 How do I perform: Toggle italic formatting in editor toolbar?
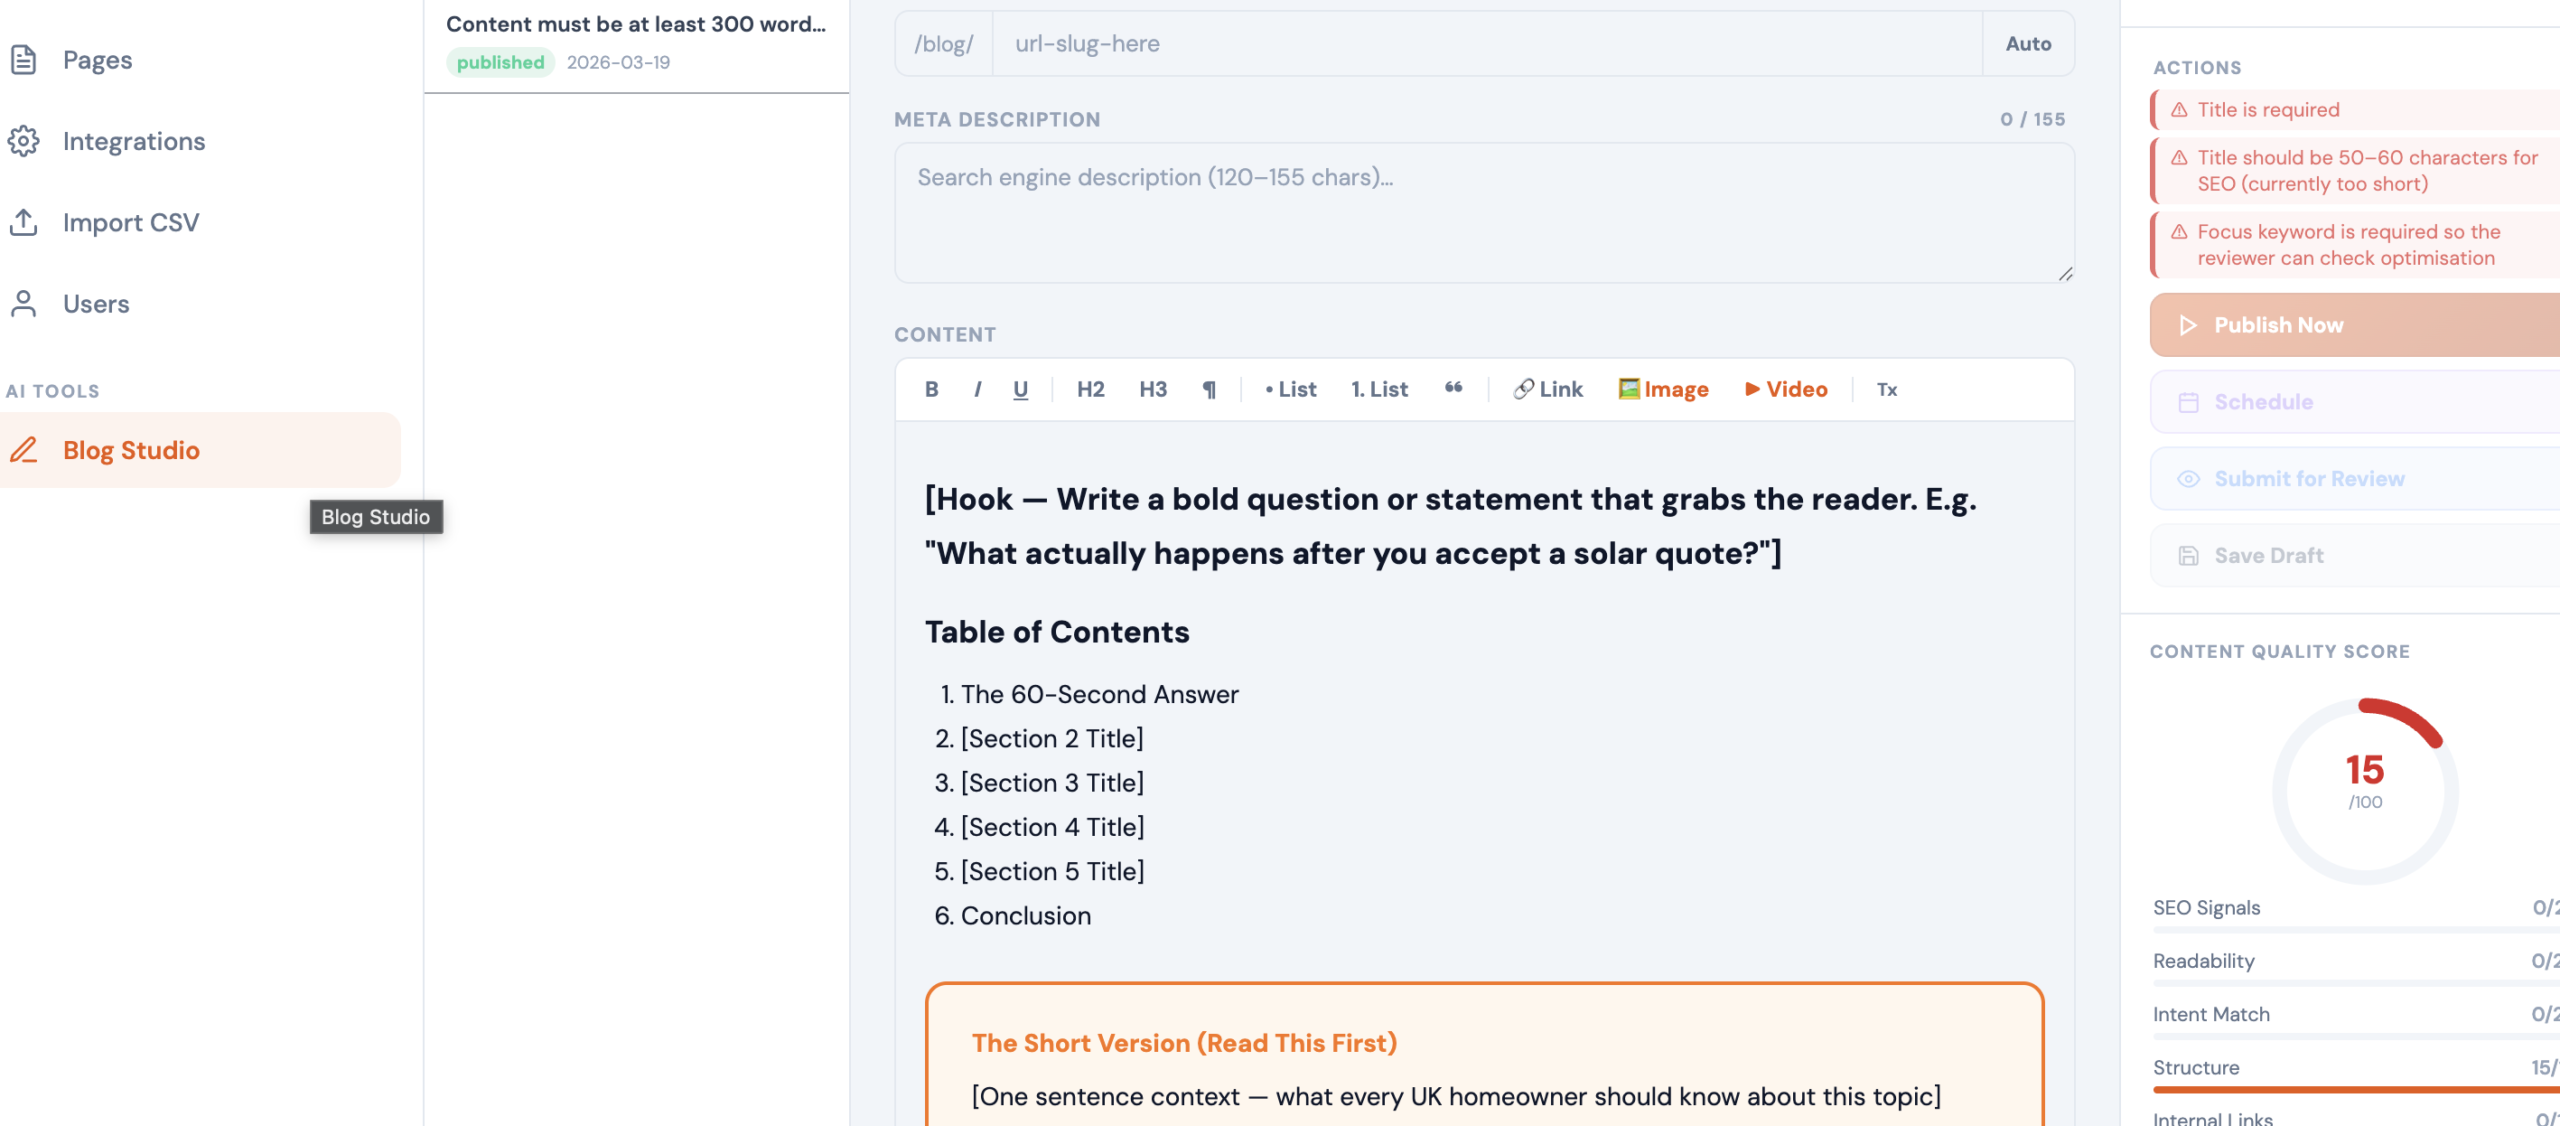[977, 389]
